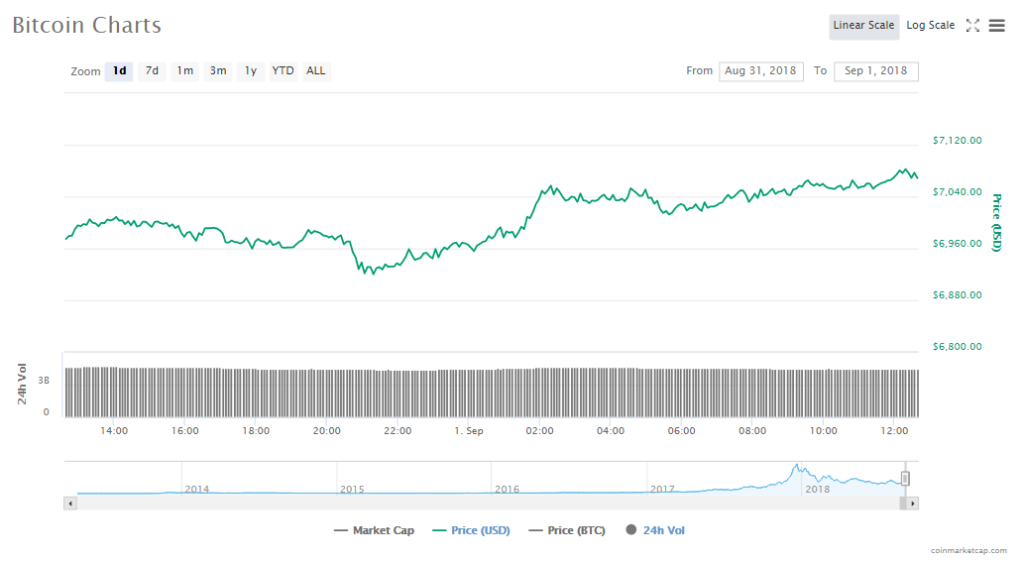Choose the 1y zoom option

(251, 71)
